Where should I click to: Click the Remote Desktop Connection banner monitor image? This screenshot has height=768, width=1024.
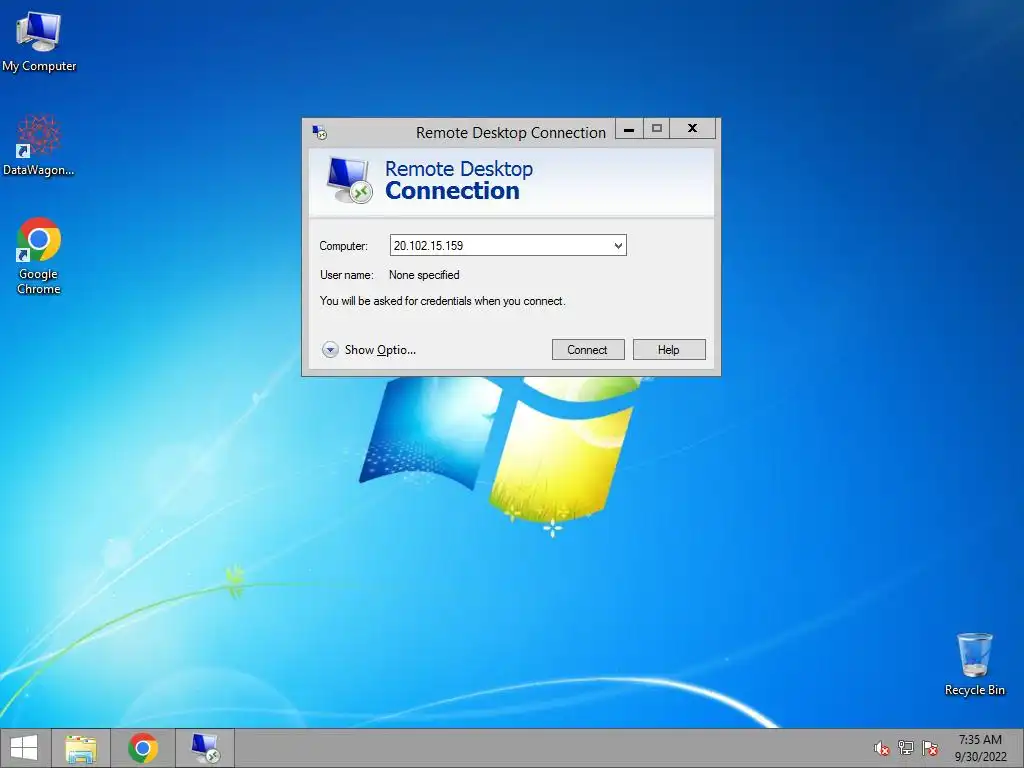349,180
